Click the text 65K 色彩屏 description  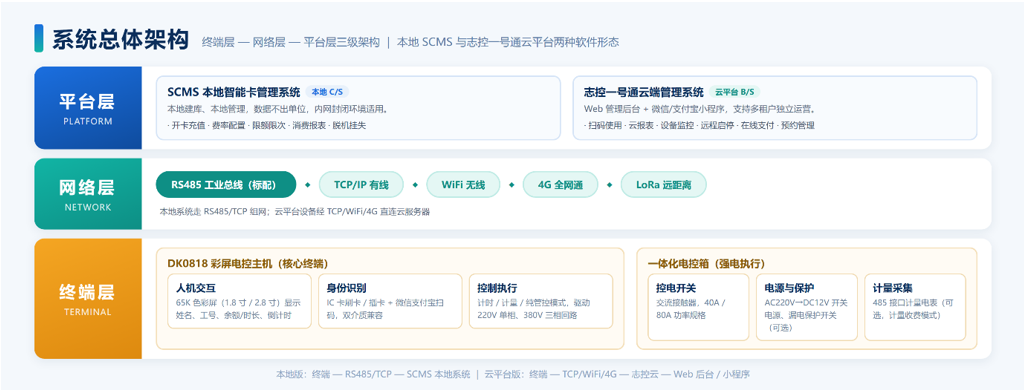pyautogui.click(x=238, y=309)
